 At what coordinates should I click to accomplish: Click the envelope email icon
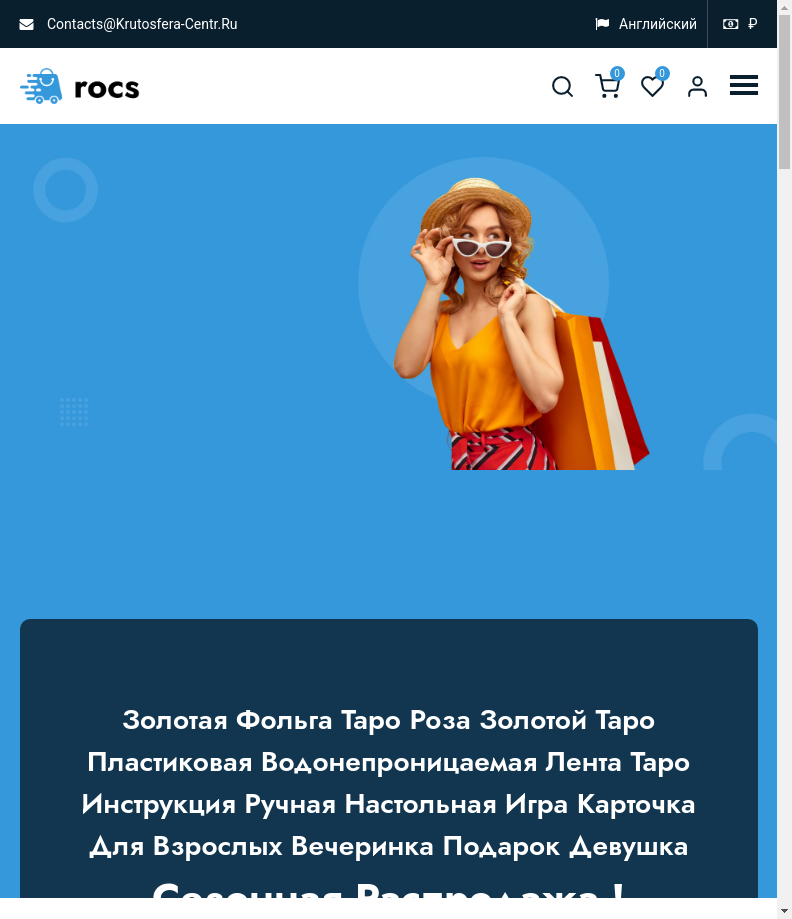tap(26, 25)
